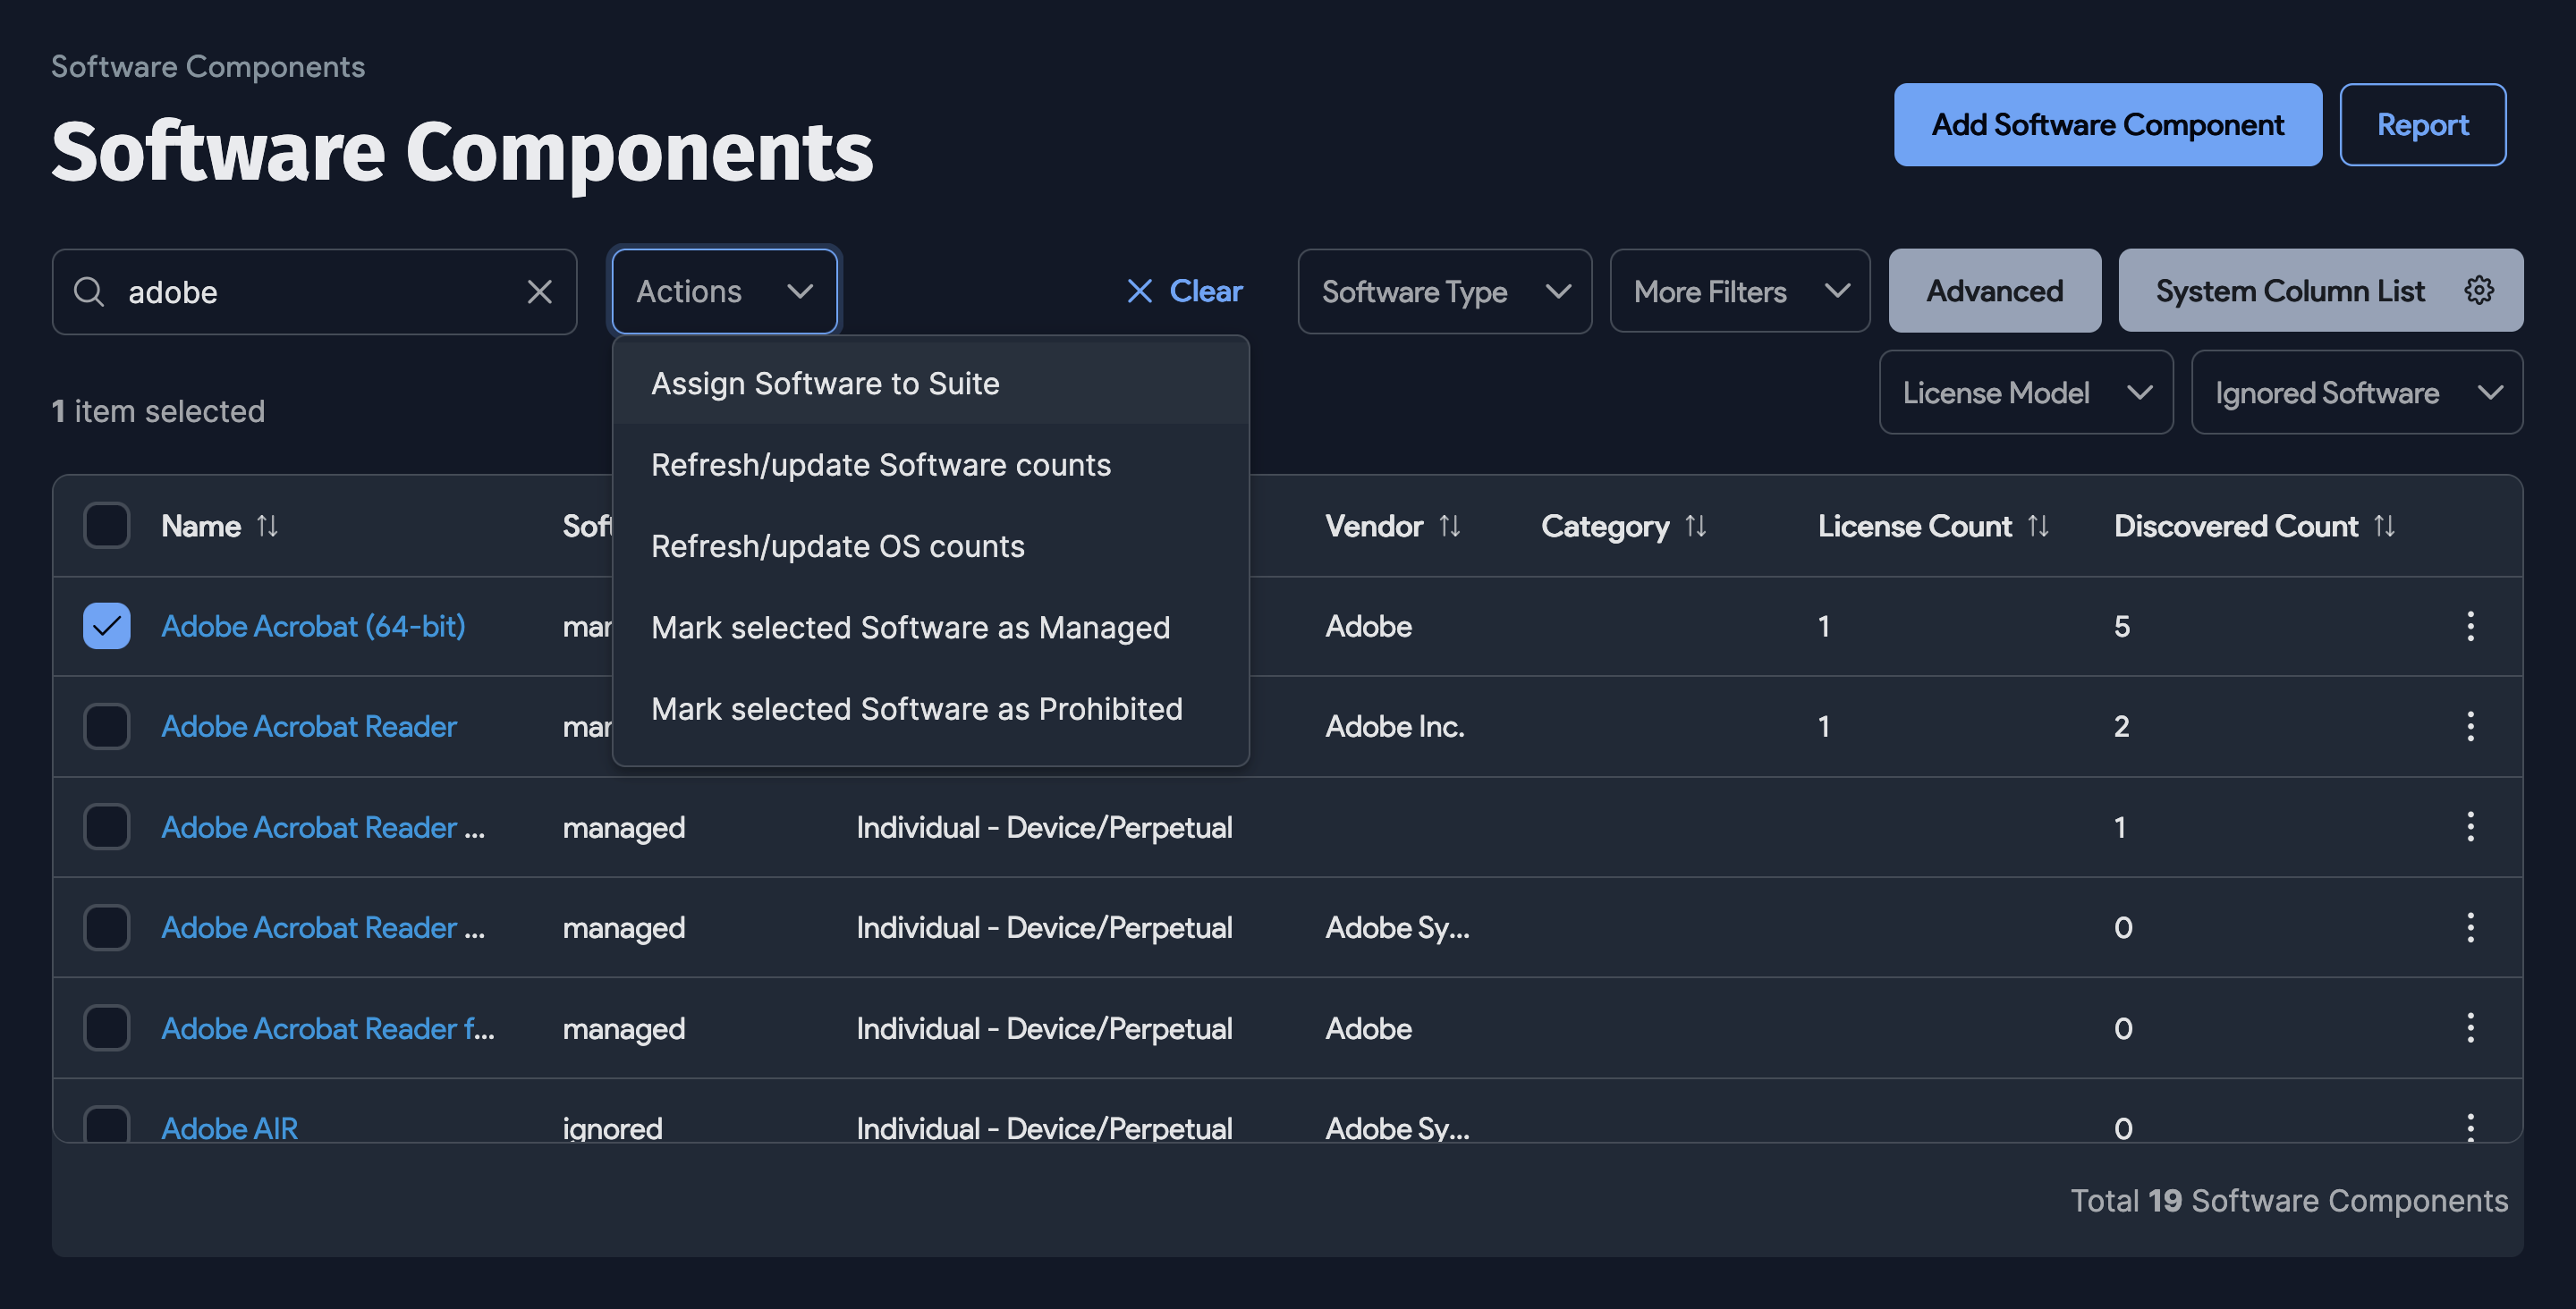This screenshot has width=2576, height=1309.
Task: Open the kebab menu for Adobe AIR row
Action: [x=2471, y=1127]
